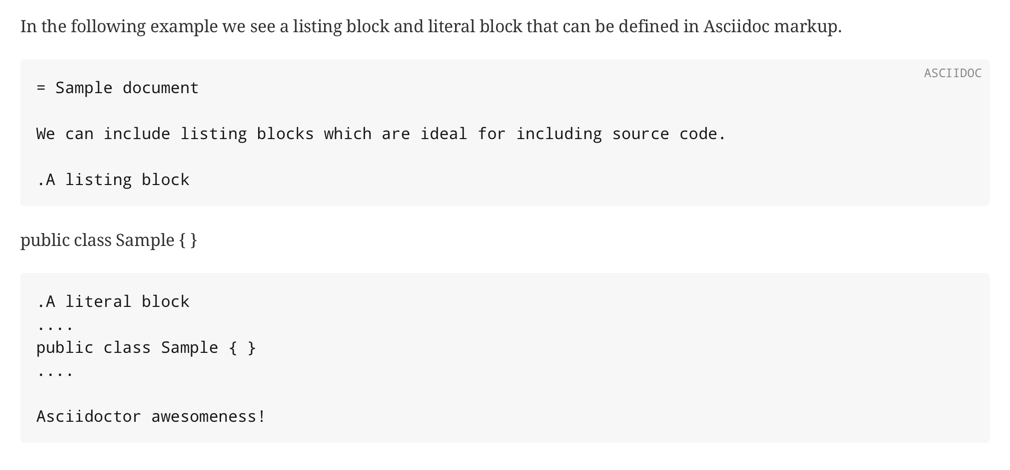
Task: Click the first four-dot delimiter line
Action: 54,325
